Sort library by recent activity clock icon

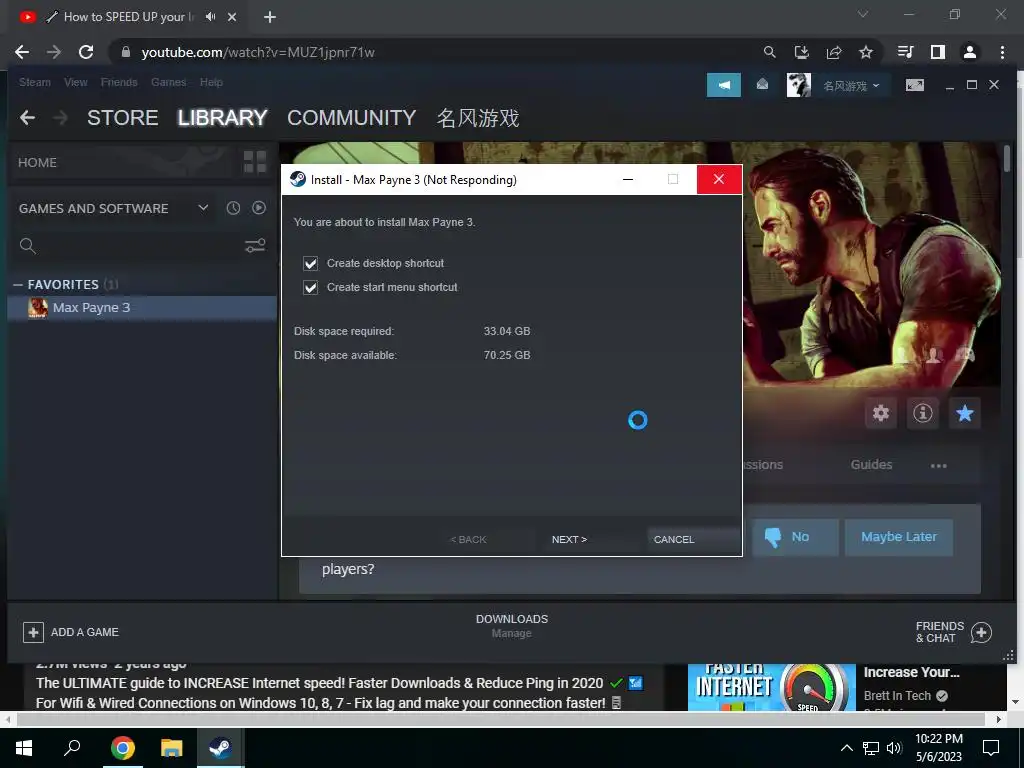tap(233, 208)
